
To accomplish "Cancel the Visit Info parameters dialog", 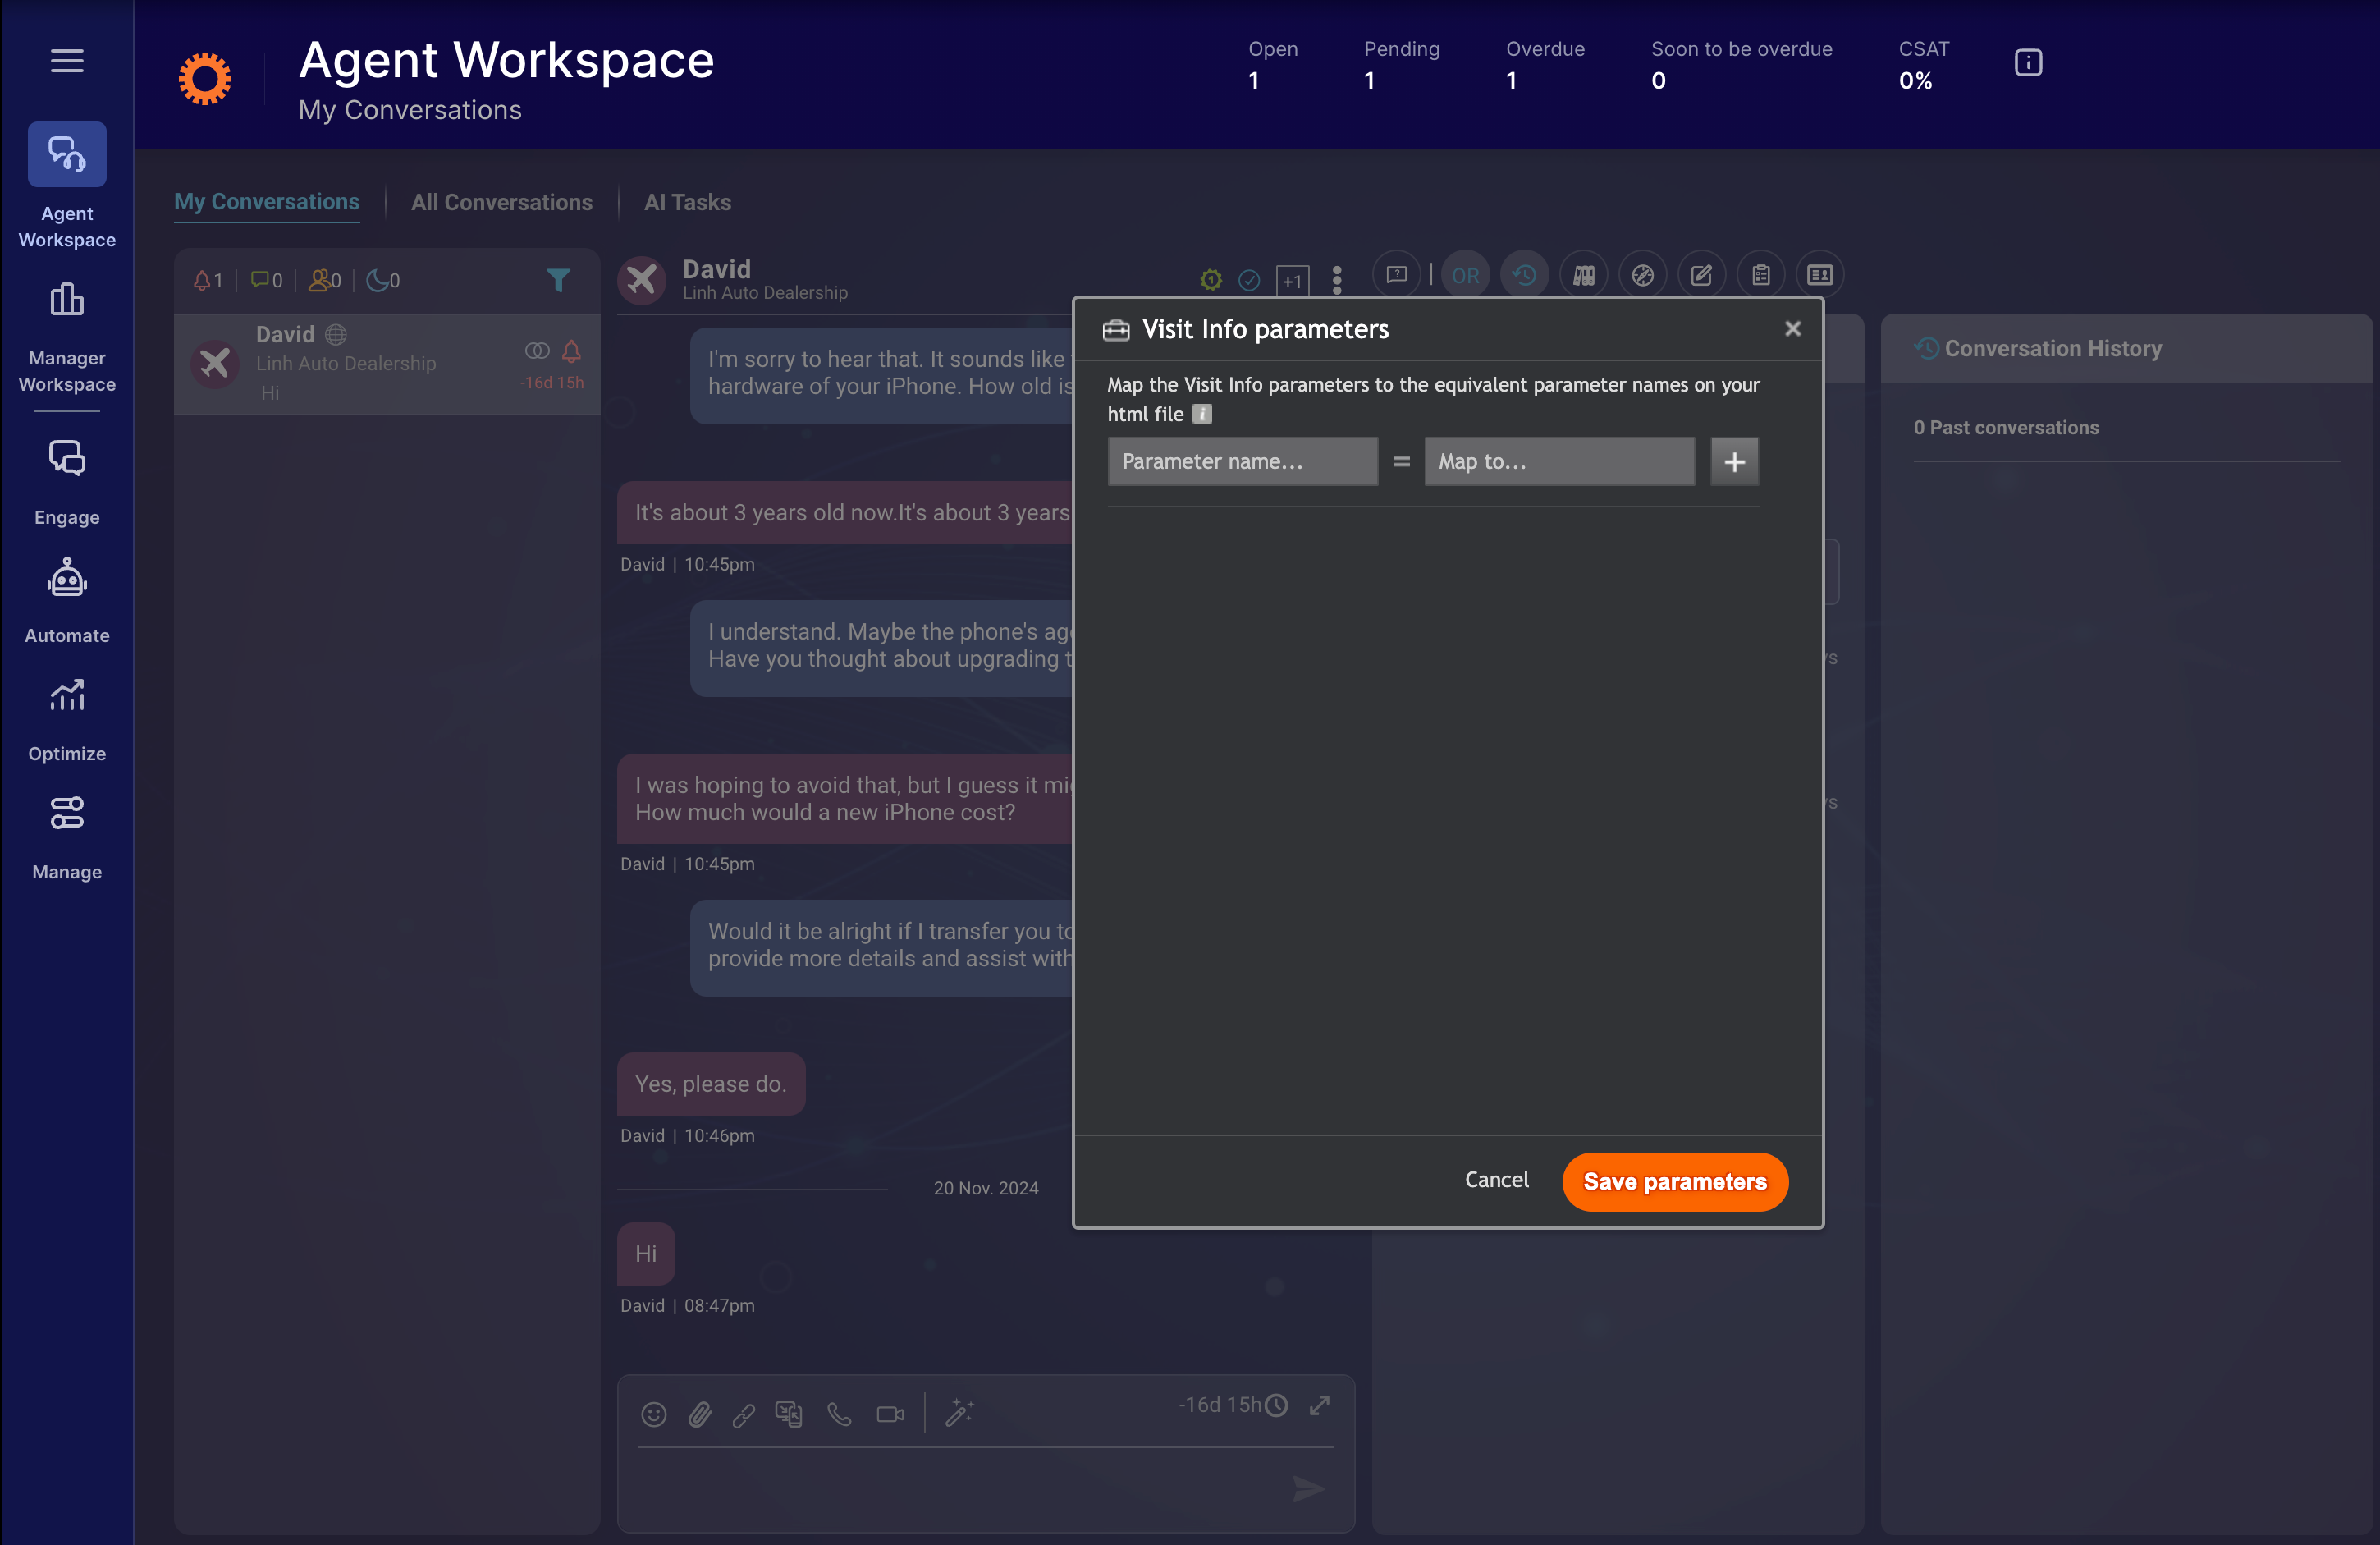I will coord(1496,1180).
